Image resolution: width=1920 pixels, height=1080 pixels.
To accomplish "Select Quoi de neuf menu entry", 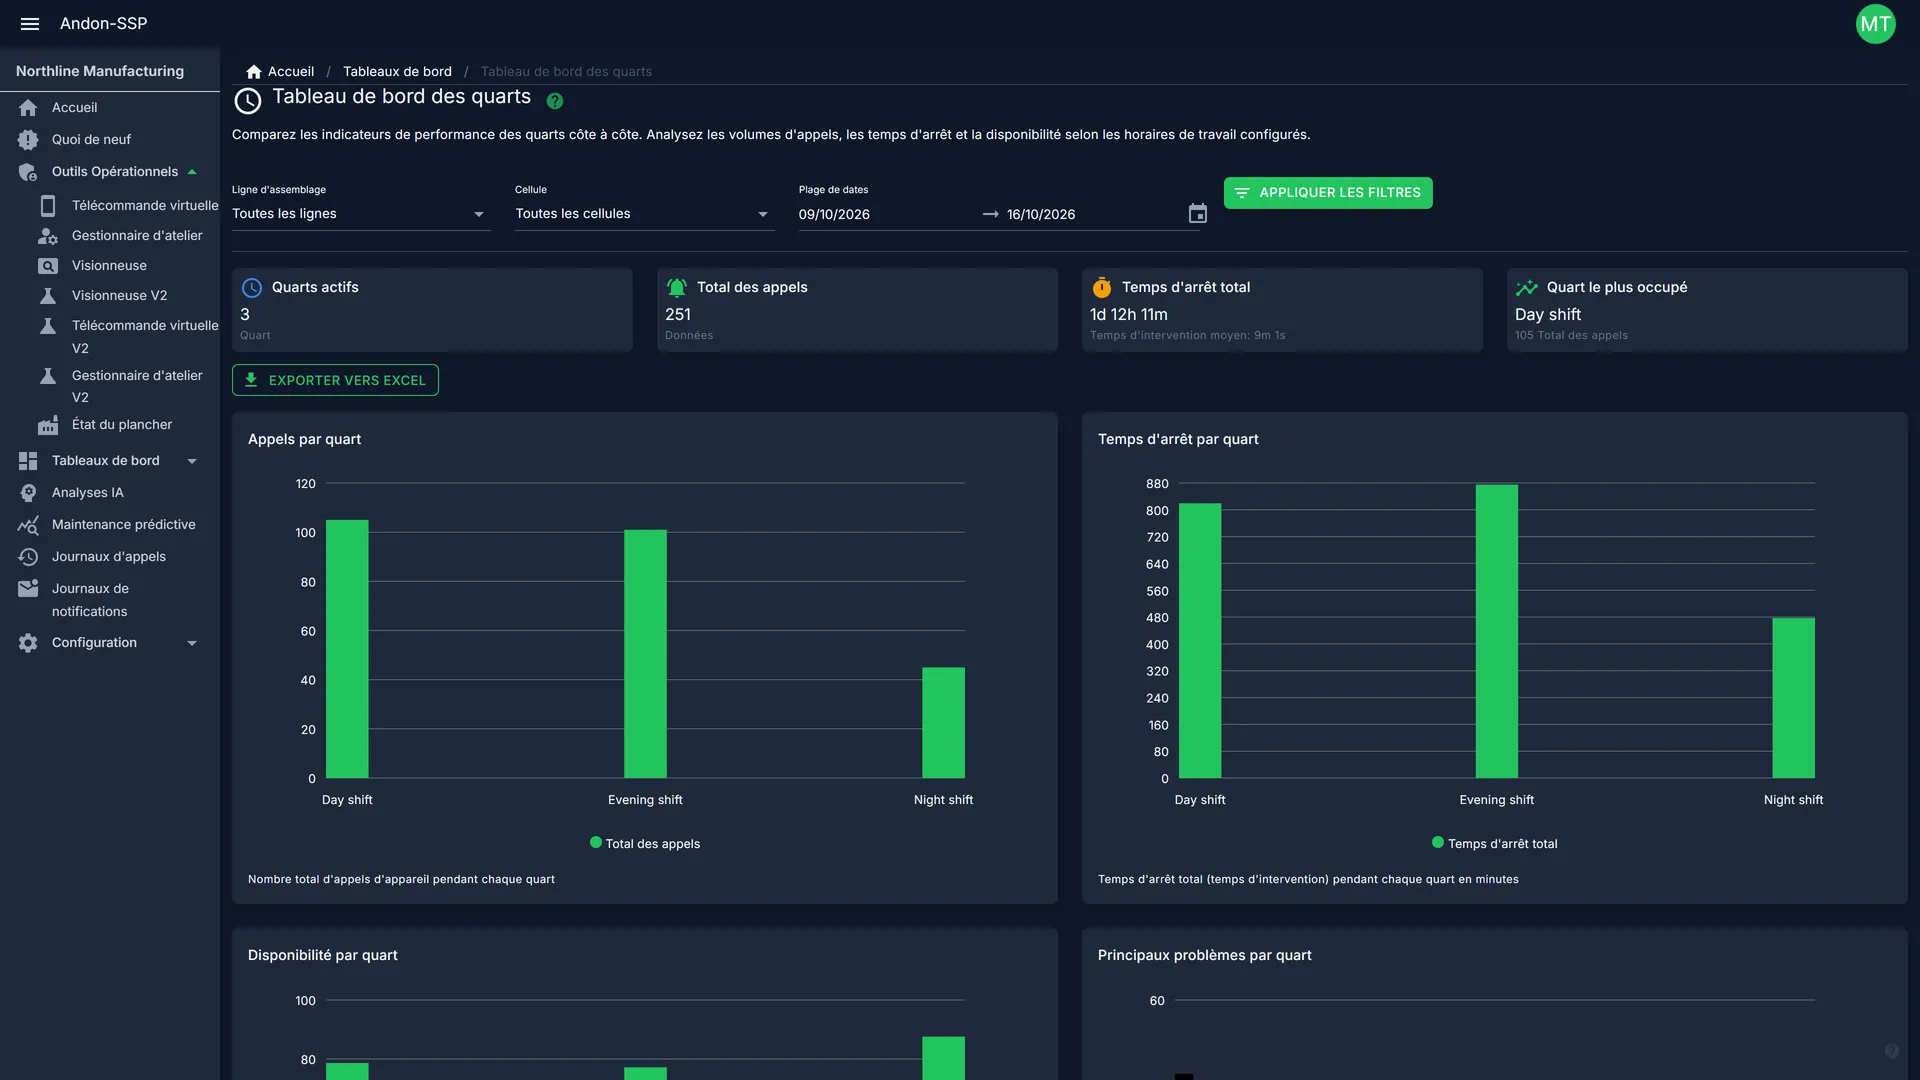I will pyautogui.click(x=110, y=139).
